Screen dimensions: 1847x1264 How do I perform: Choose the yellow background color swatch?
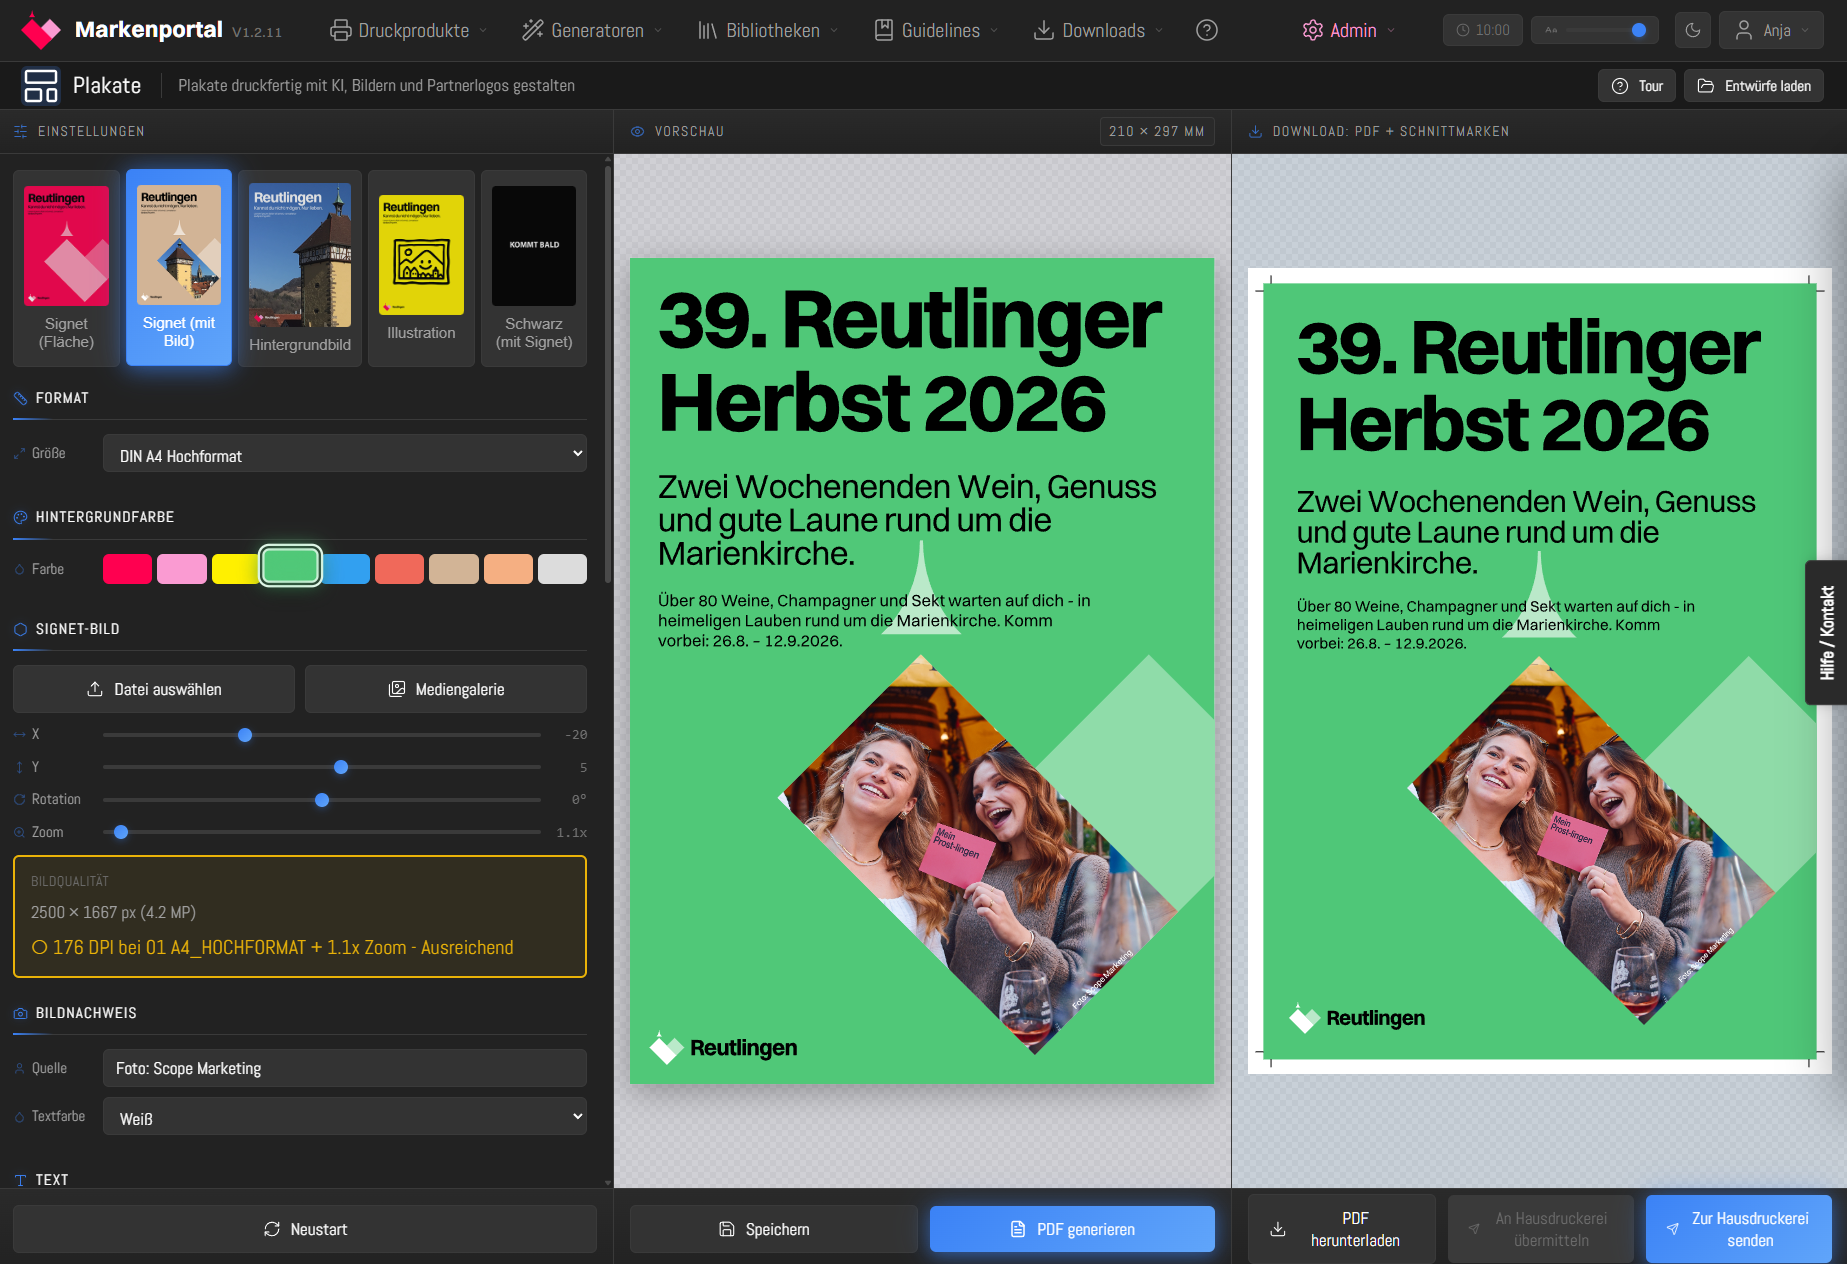pyautogui.click(x=236, y=569)
